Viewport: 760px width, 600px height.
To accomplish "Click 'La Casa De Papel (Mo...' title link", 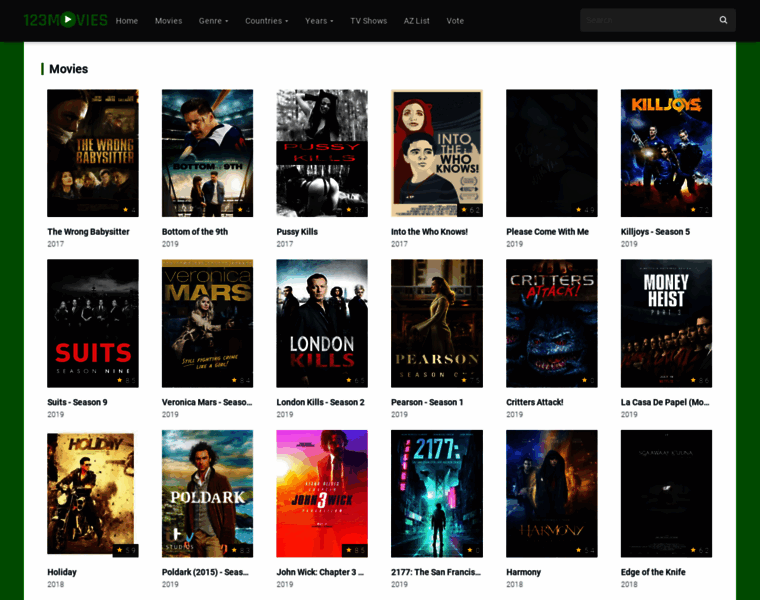I will pyautogui.click(x=665, y=402).
